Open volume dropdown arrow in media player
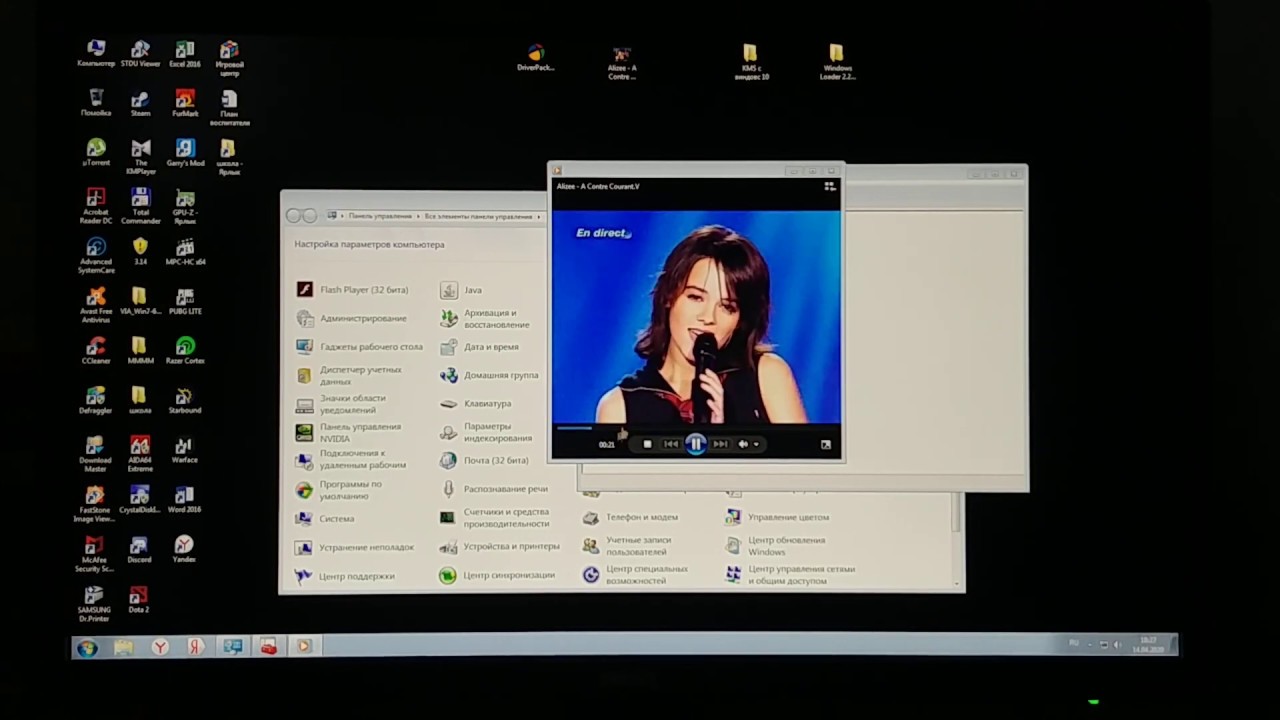Image resolution: width=1280 pixels, height=720 pixels. click(x=756, y=444)
